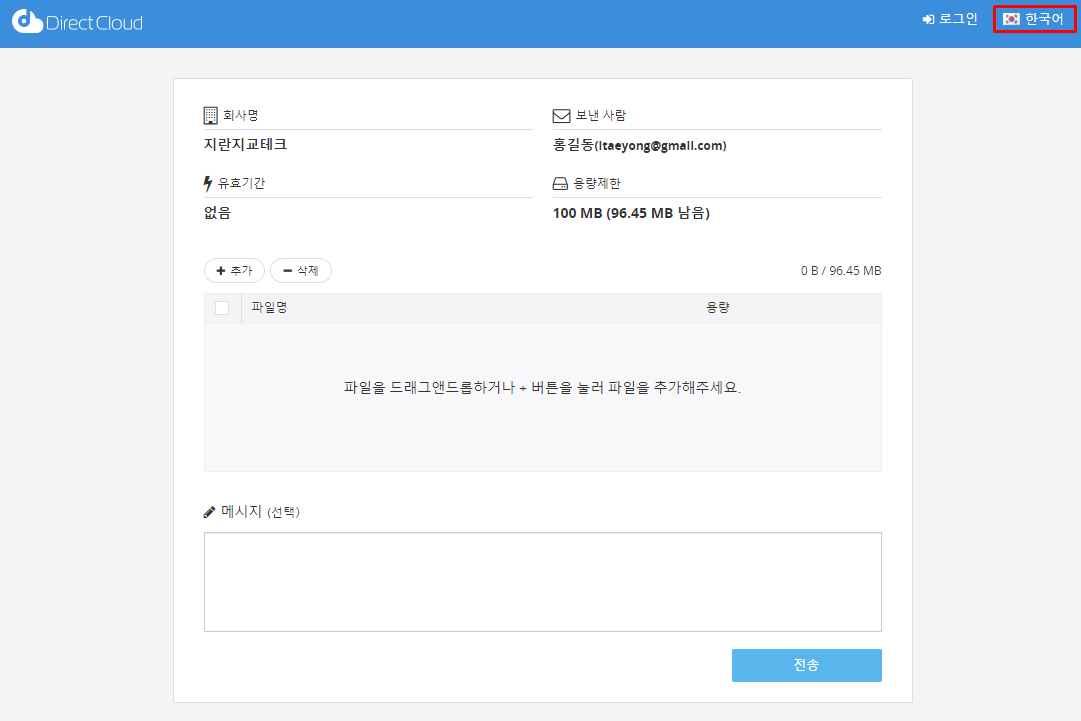Click the 전송 send button
Screen dimensions: 1081x721
click(x=806, y=665)
